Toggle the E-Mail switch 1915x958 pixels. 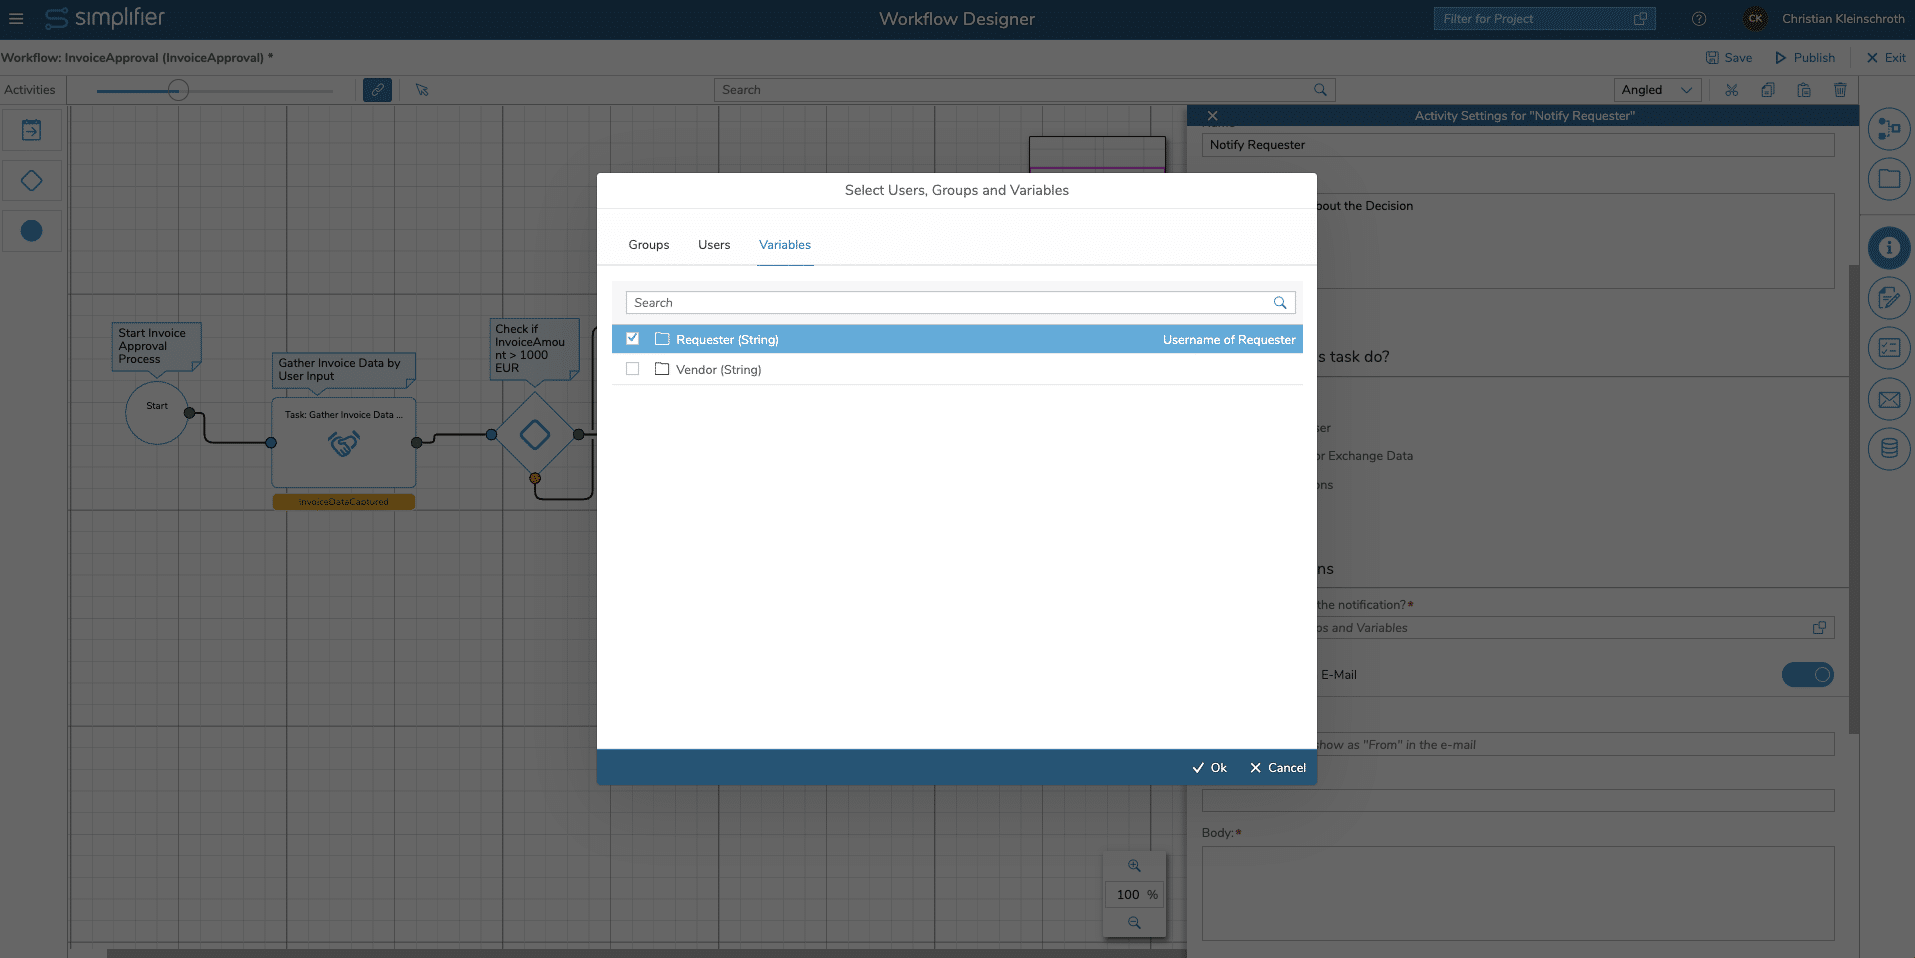pos(1808,675)
